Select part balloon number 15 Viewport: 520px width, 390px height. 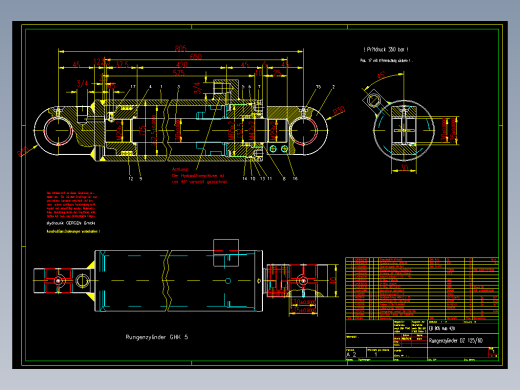point(318,87)
